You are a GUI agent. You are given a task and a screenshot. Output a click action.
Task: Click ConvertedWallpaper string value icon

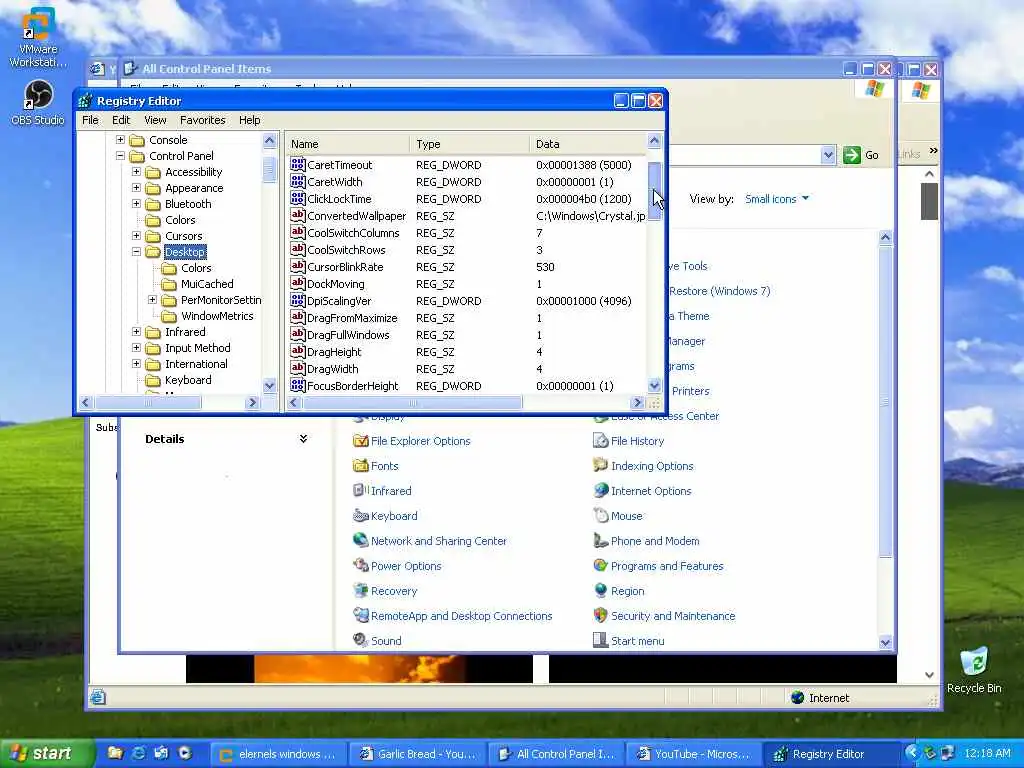[x=298, y=216]
